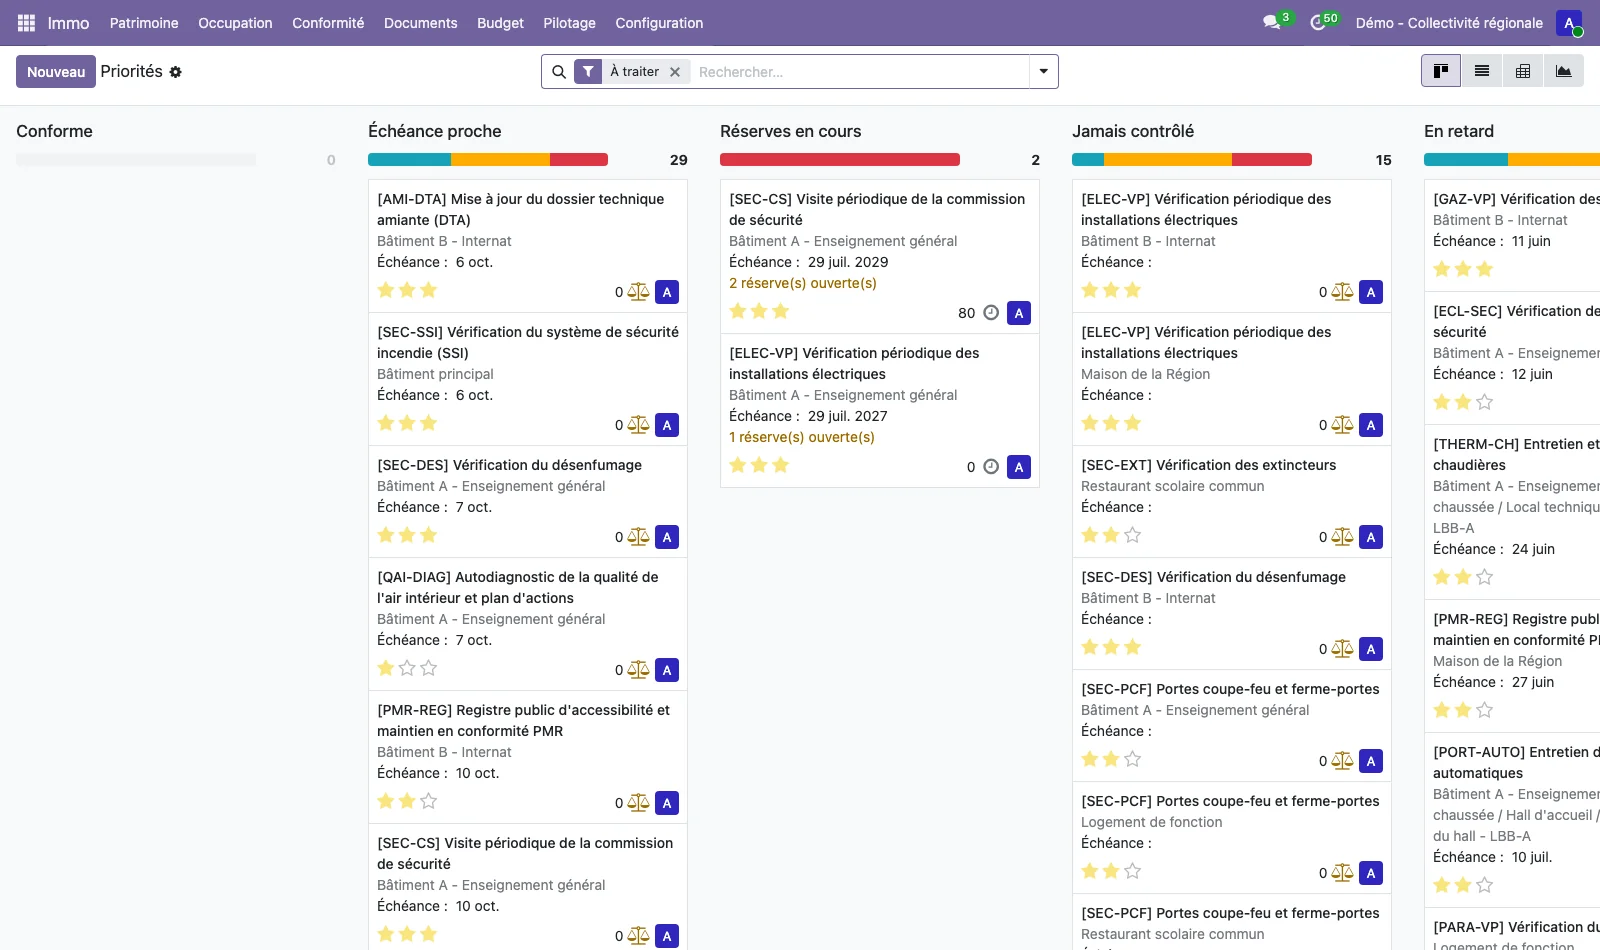This screenshot has width=1600, height=950.
Task: Open the activities clock icon
Action: pyautogui.click(x=1318, y=23)
